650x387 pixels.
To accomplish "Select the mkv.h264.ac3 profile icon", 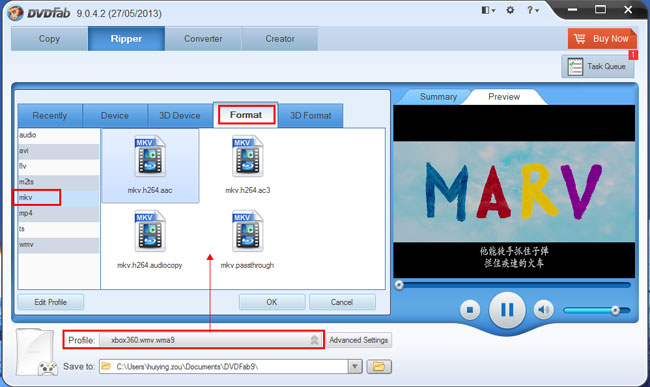I will pyautogui.click(x=247, y=157).
